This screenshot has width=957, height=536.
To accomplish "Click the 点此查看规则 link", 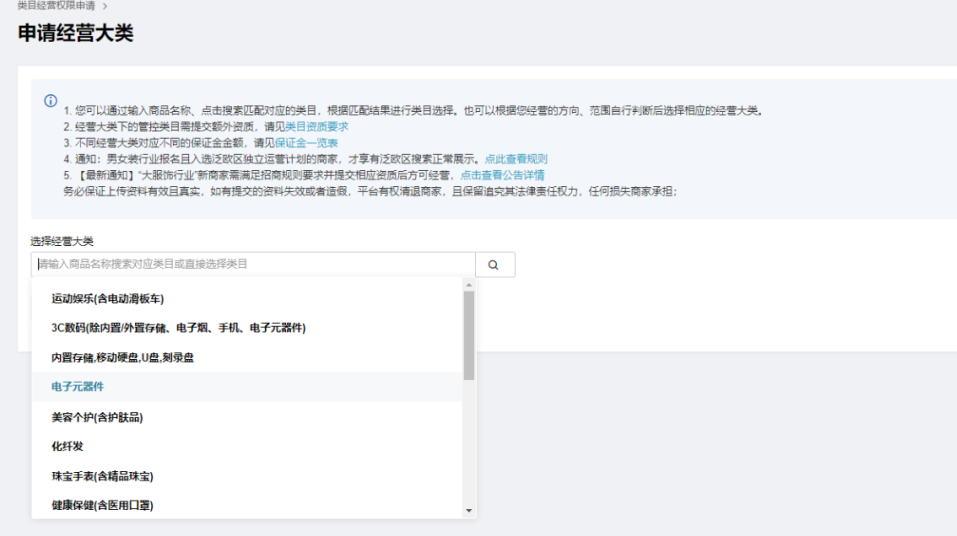I will point(516,159).
